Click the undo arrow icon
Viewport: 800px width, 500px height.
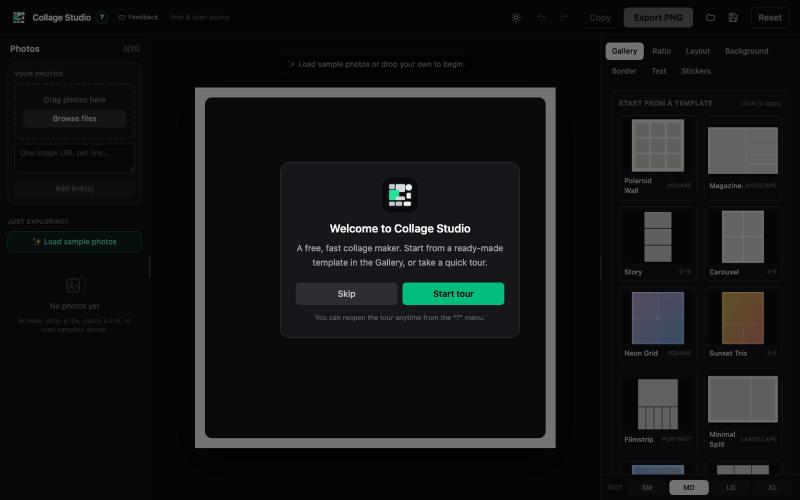point(541,17)
